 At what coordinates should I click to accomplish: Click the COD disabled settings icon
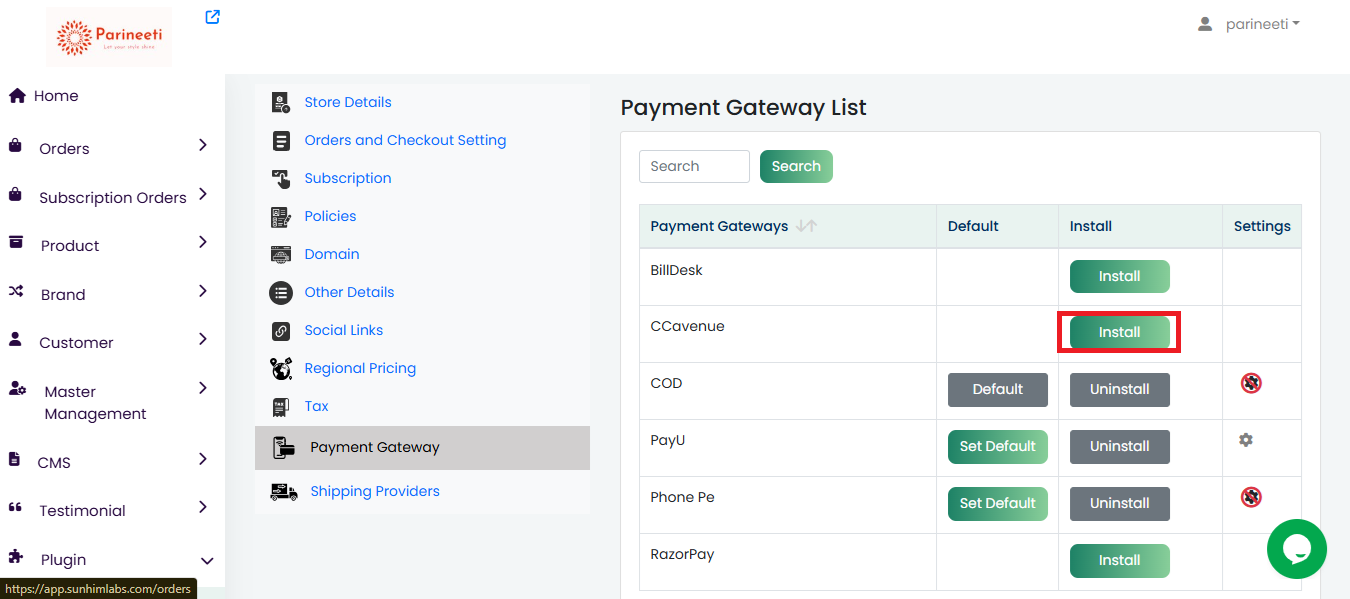[1250, 383]
